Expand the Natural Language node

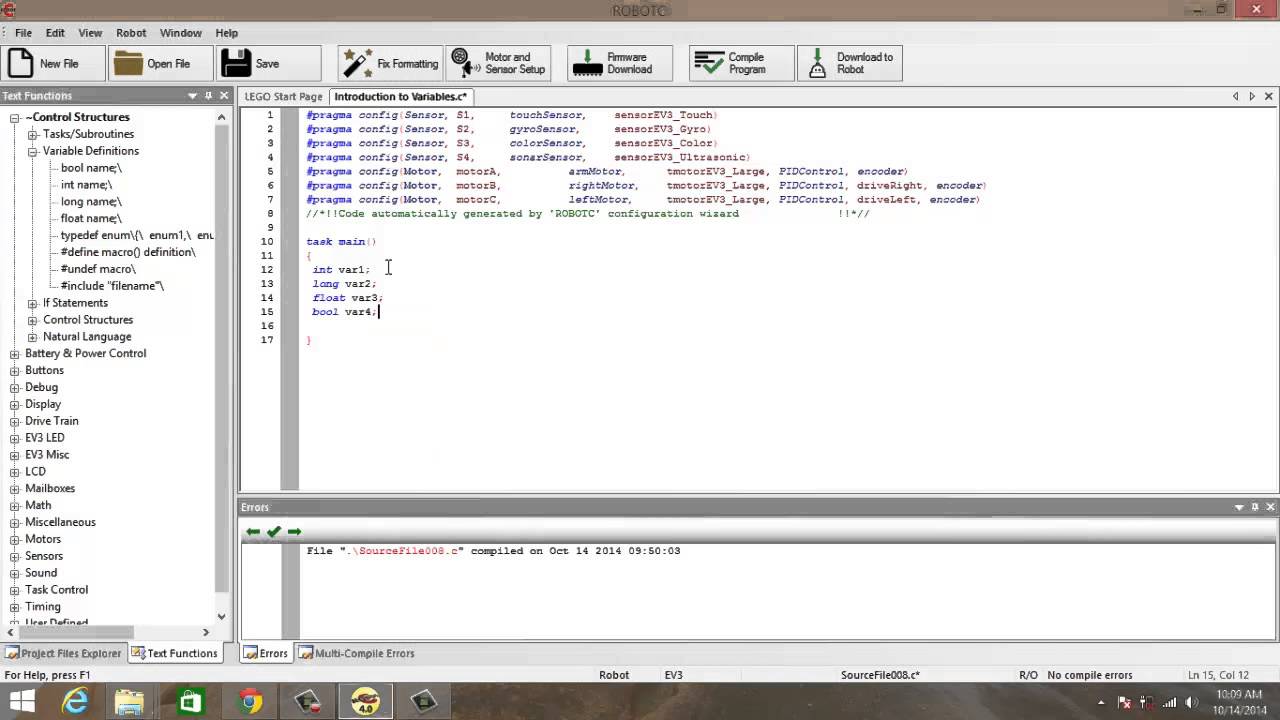32,337
